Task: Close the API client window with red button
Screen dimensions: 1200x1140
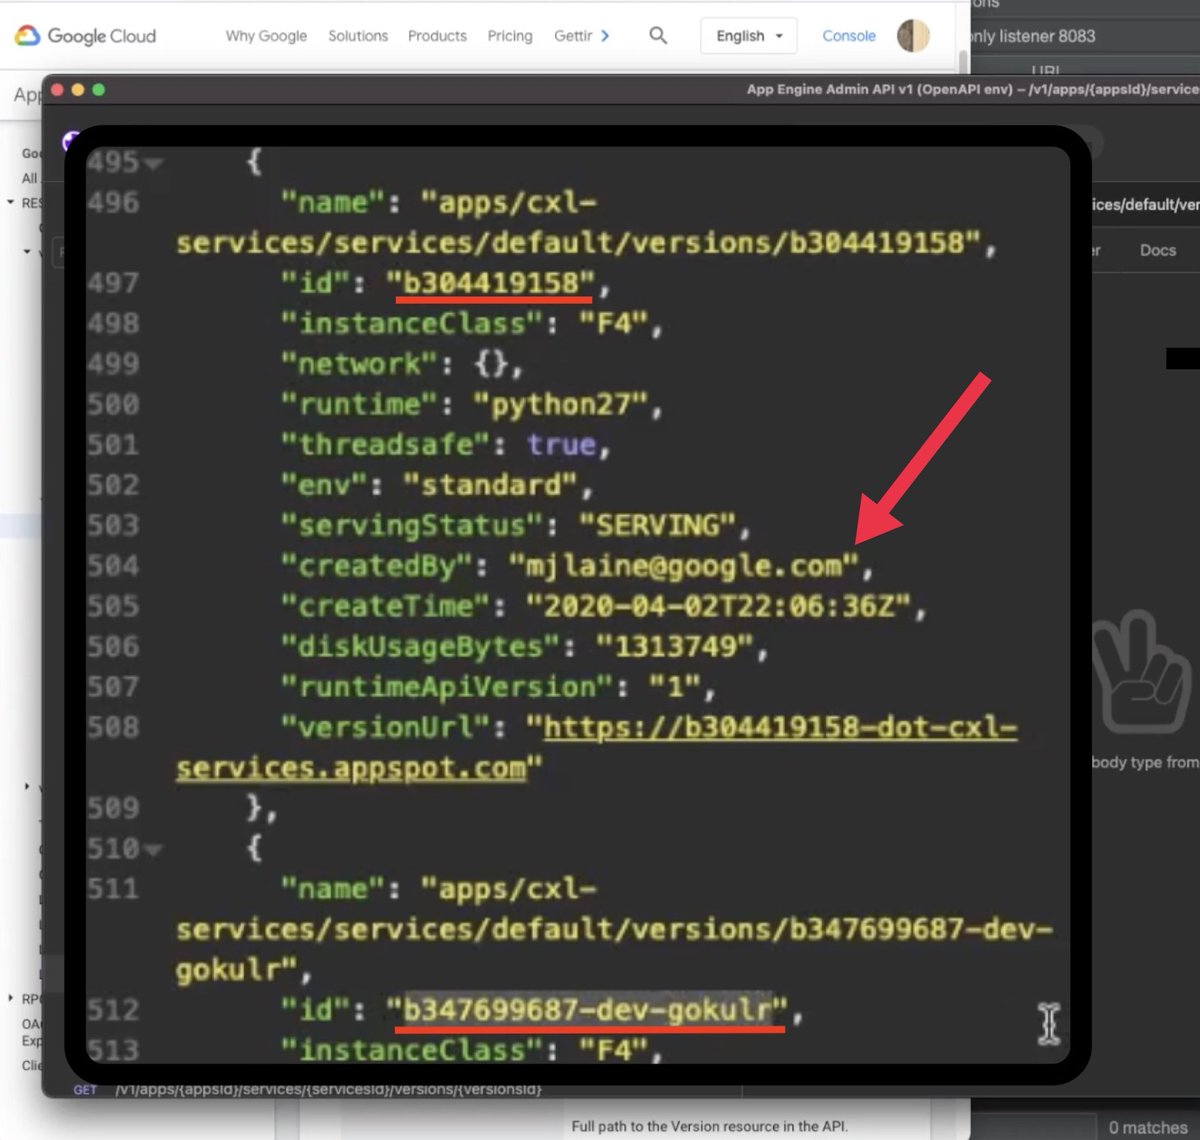Action: 57,90
